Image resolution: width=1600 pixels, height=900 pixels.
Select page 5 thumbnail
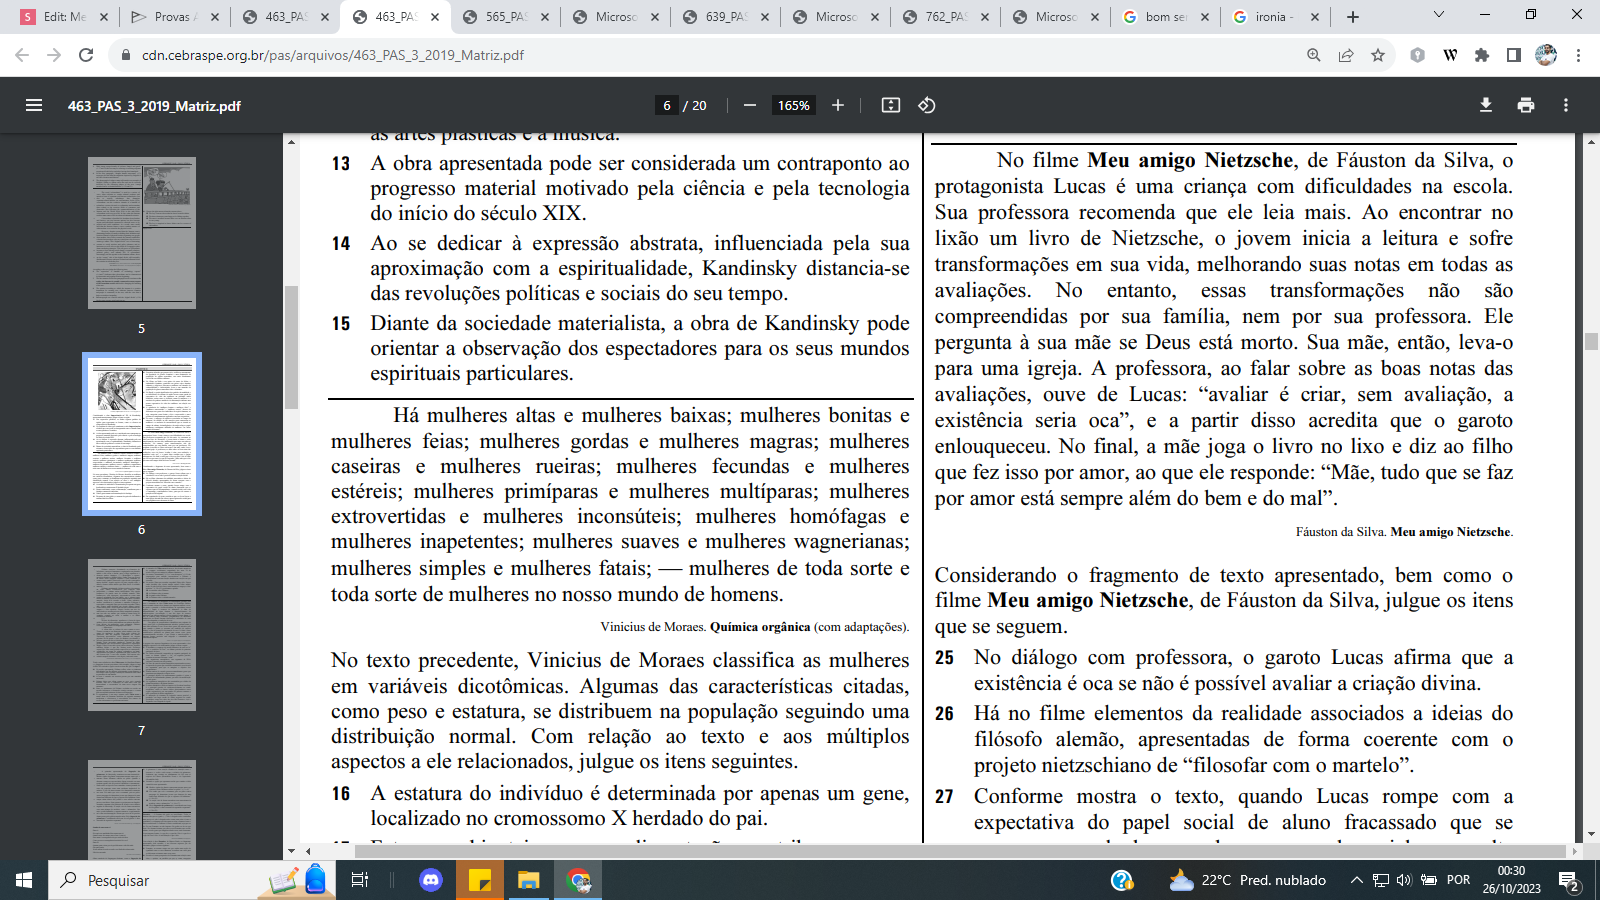[141, 233]
